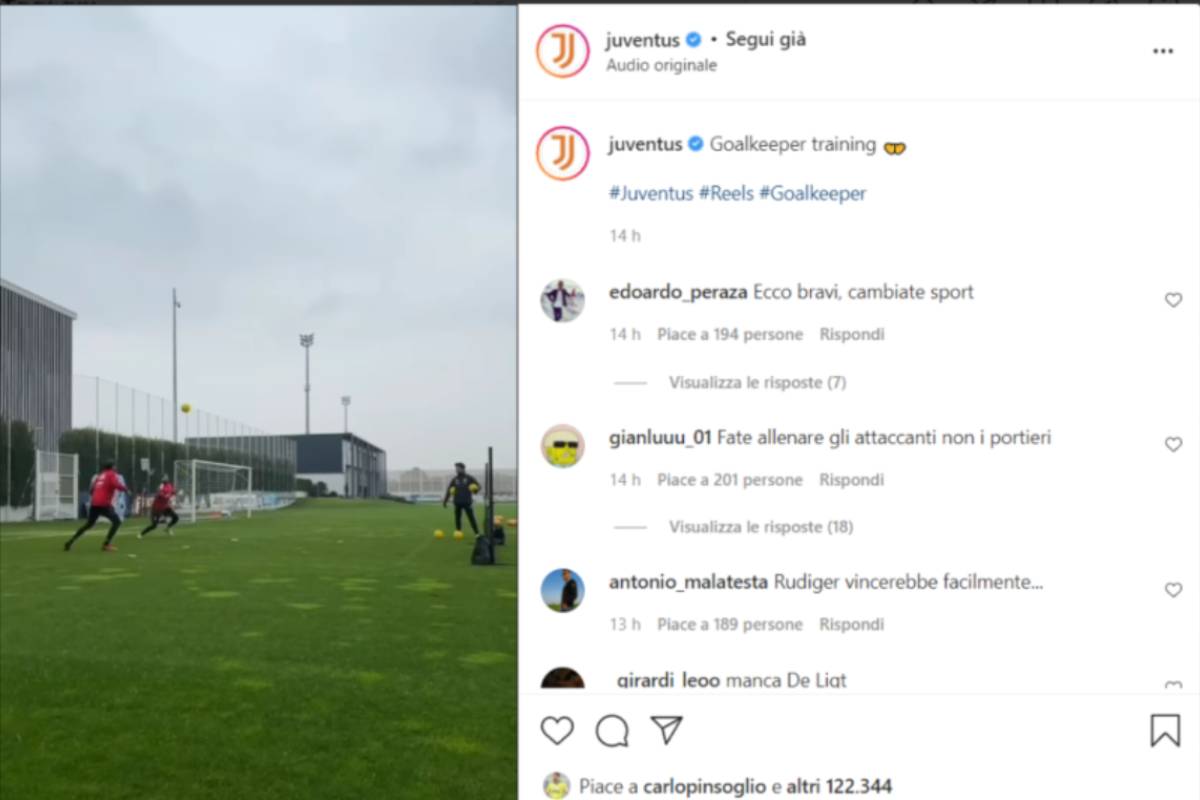Open gianluuu_01's avatar picture

point(562,446)
